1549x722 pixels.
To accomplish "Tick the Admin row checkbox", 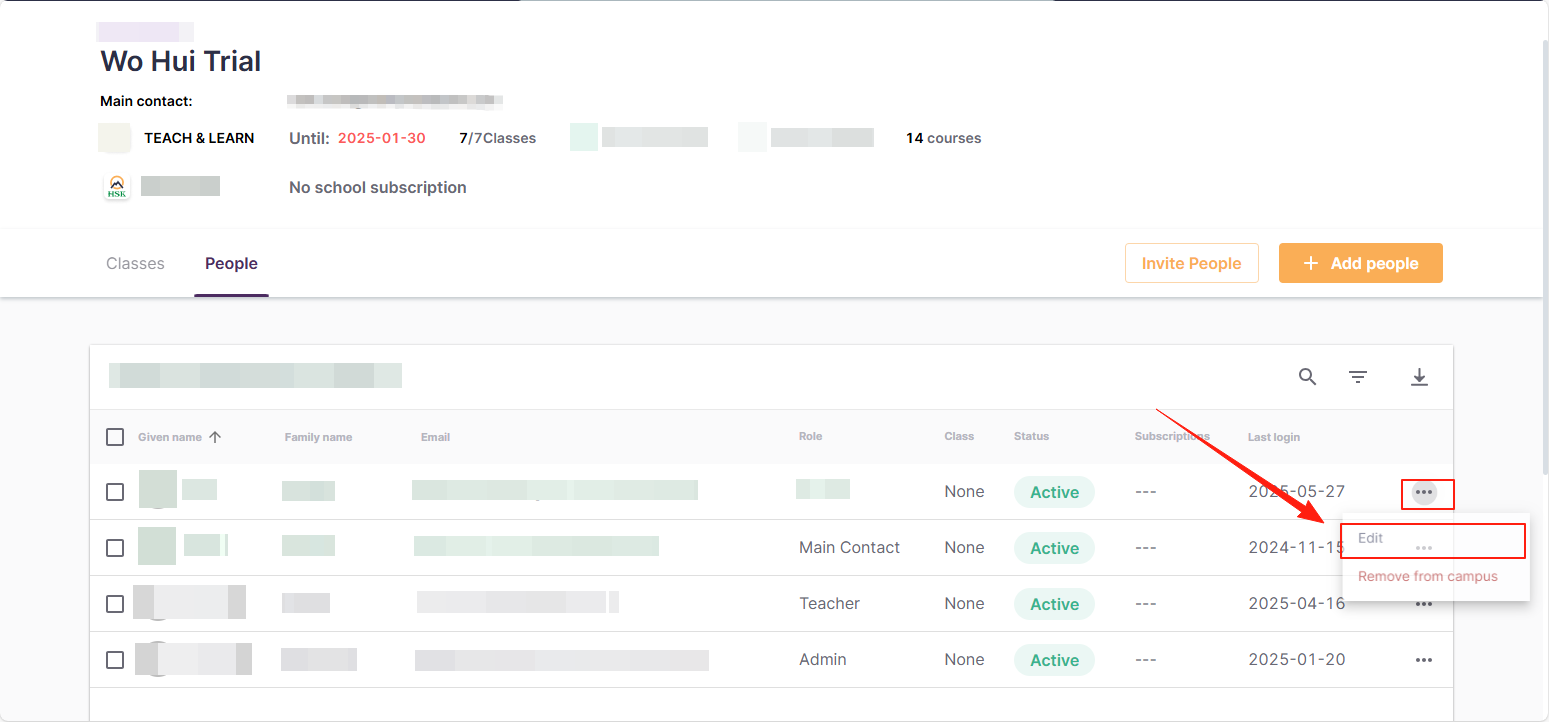I will click(x=115, y=660).
